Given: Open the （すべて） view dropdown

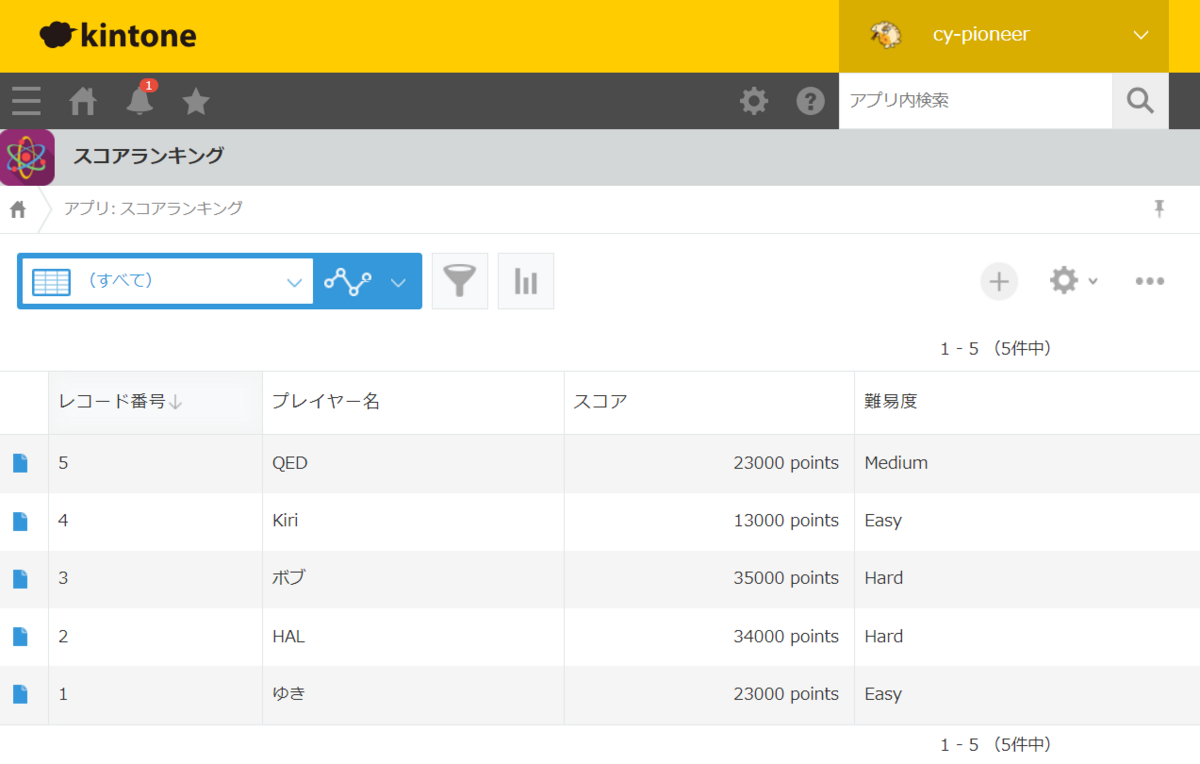Looking at the screenshot, I should click(167, 282).
